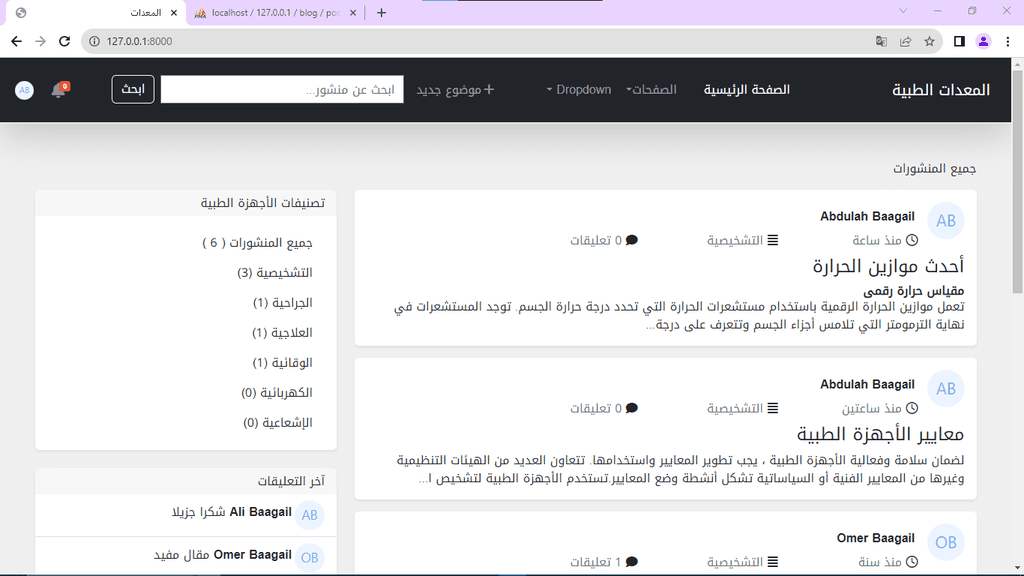Click clock icon next to منذ ساعة

point(912,240)
